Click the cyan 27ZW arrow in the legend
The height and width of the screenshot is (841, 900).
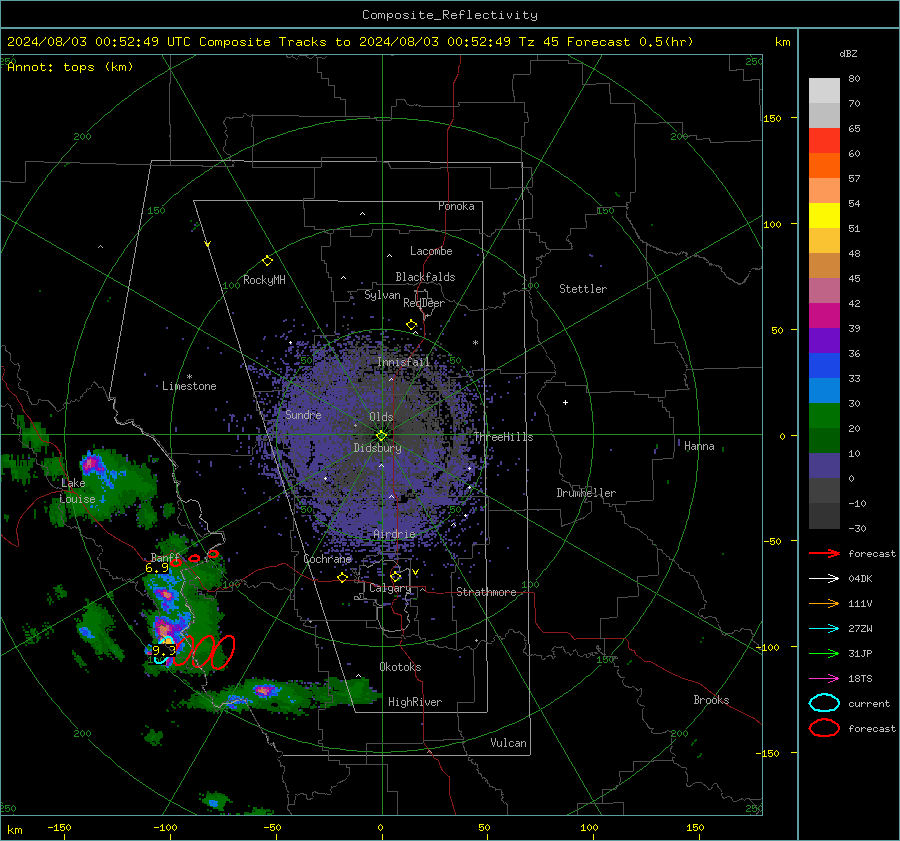824,629
